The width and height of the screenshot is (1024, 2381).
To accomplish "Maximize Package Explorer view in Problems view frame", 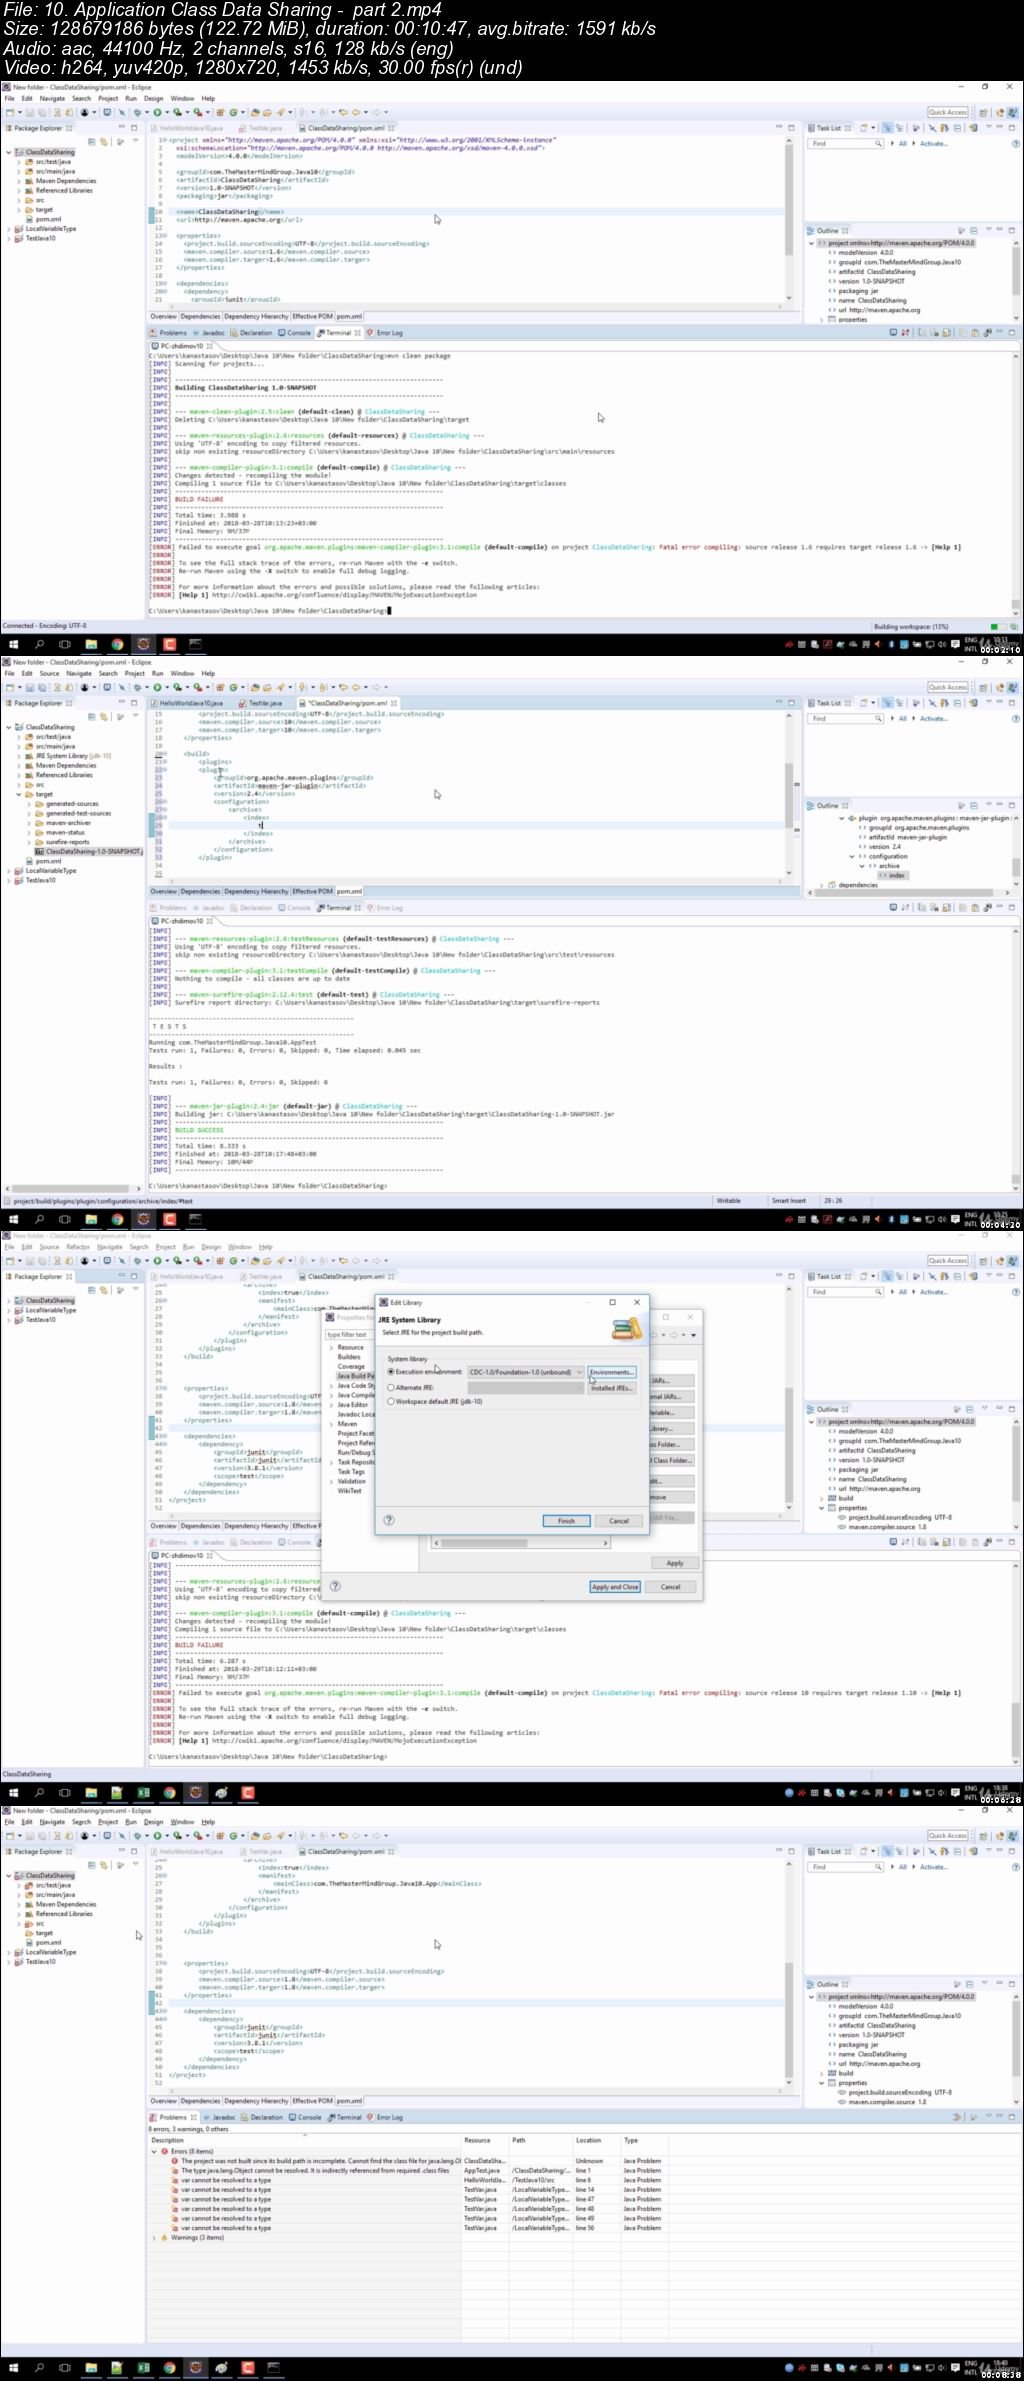I will [x=134, y=1851].
